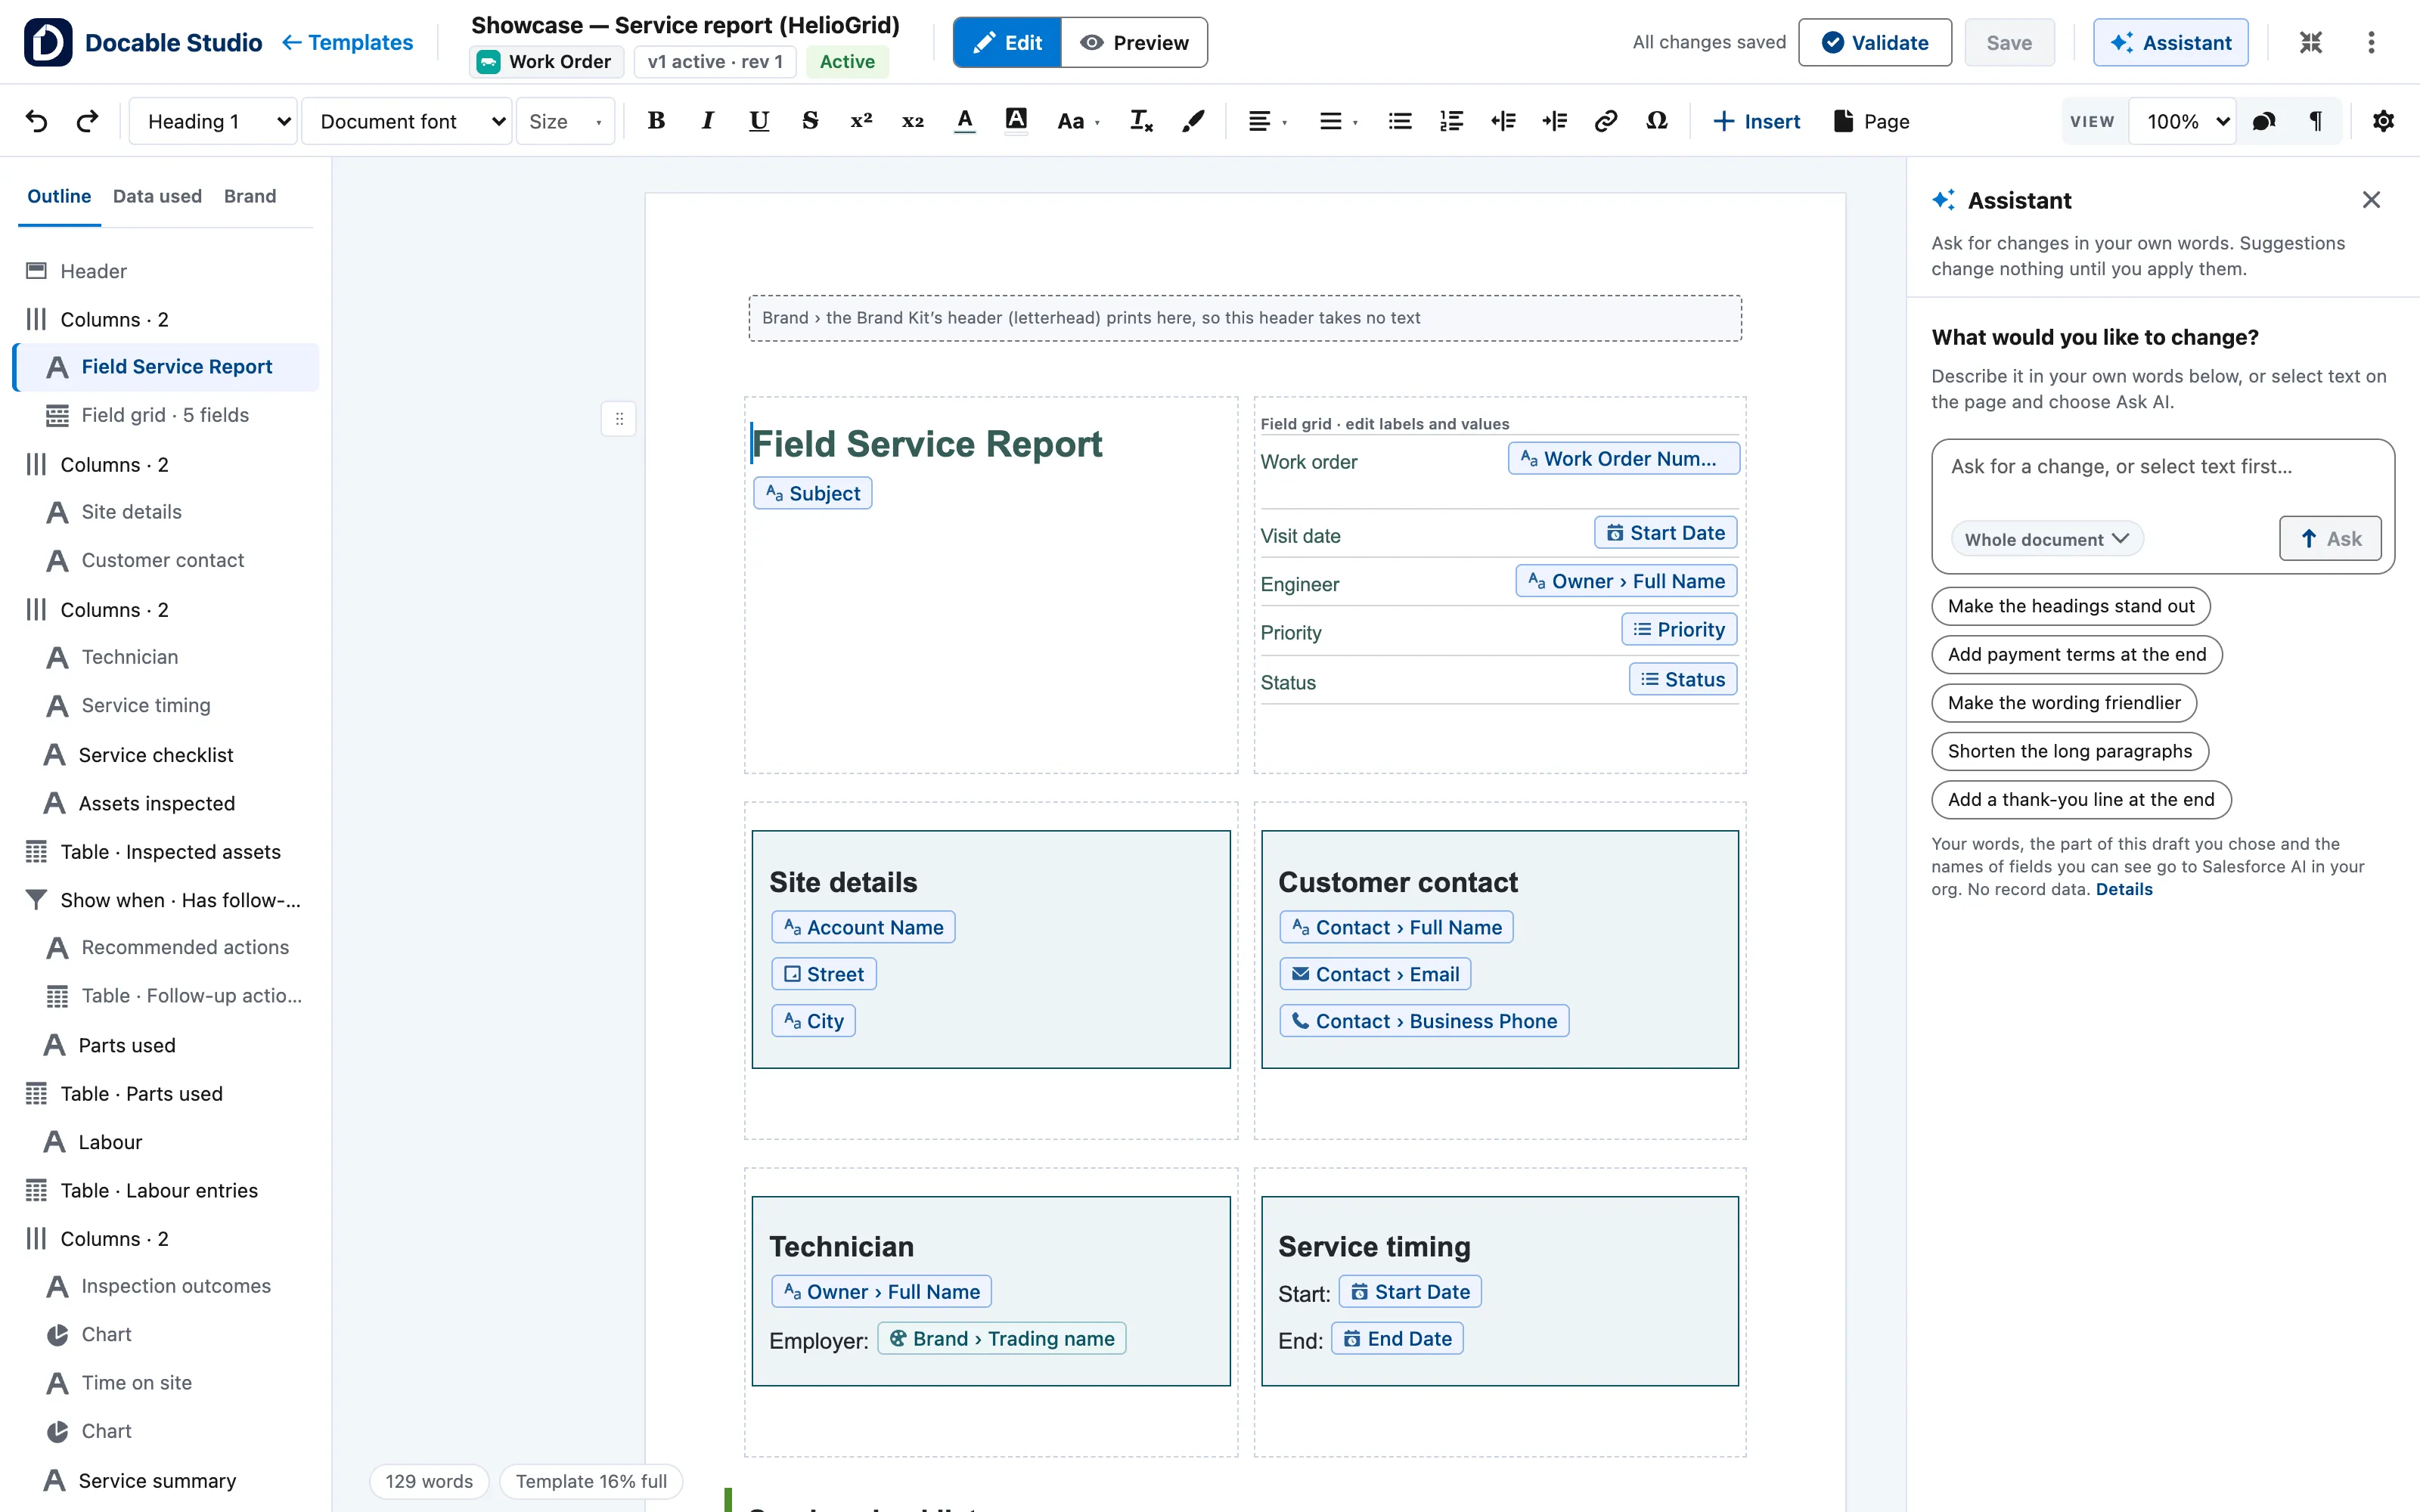Image resolution: width=2420 pixels, height=1512 pixels.
Task: Open the Heading 1 style dropdown
Action: coord(213,121)
